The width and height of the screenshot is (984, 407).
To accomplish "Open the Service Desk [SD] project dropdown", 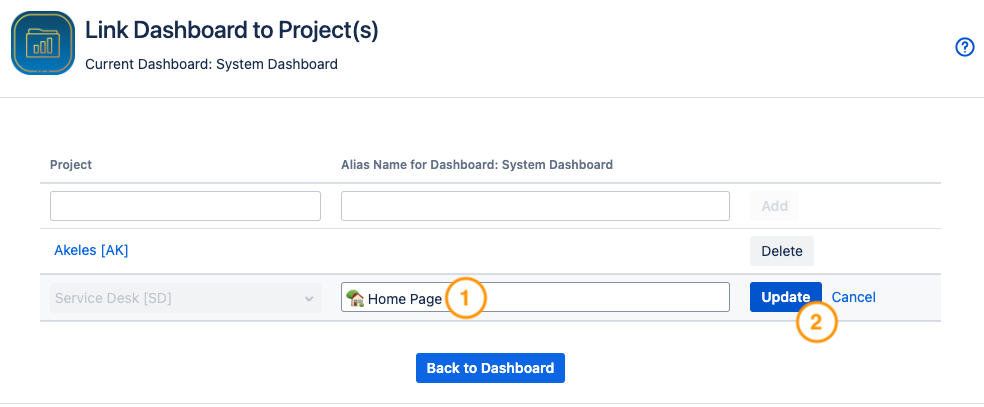I will (x=185, y=298).
